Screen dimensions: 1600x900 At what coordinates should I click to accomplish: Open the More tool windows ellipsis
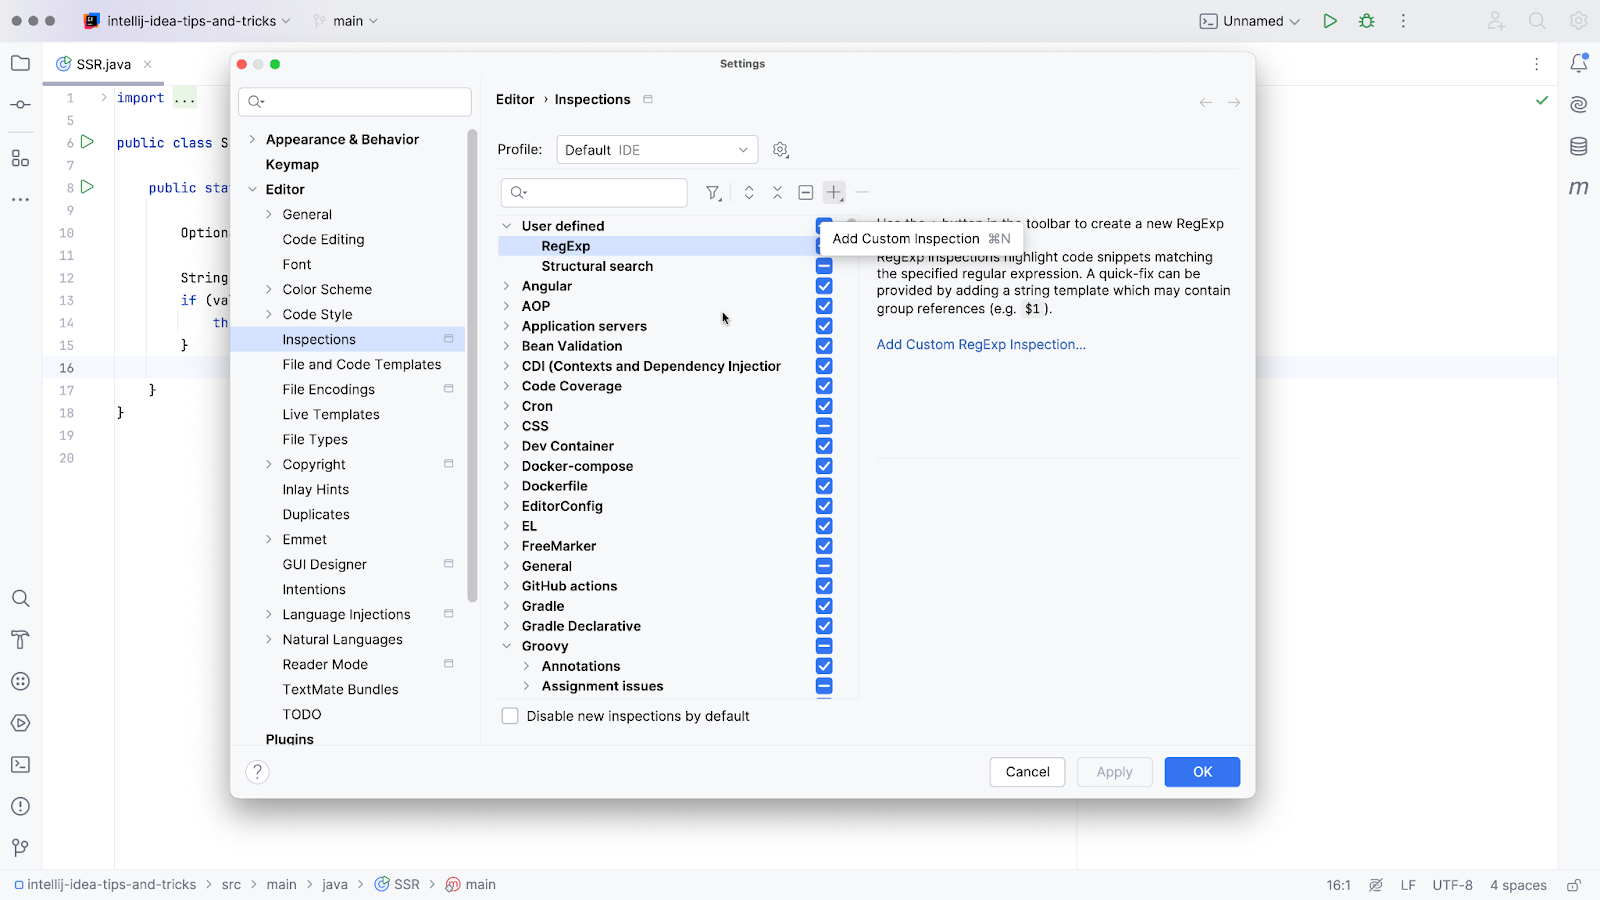click(20, 200)
